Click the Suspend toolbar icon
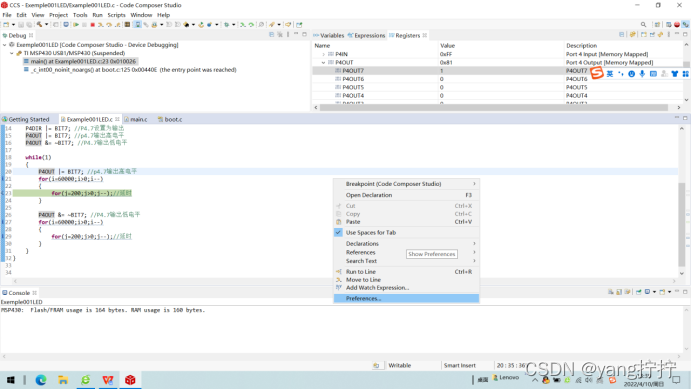The width and height of the screenshot is (692, 389). [84, 25]
